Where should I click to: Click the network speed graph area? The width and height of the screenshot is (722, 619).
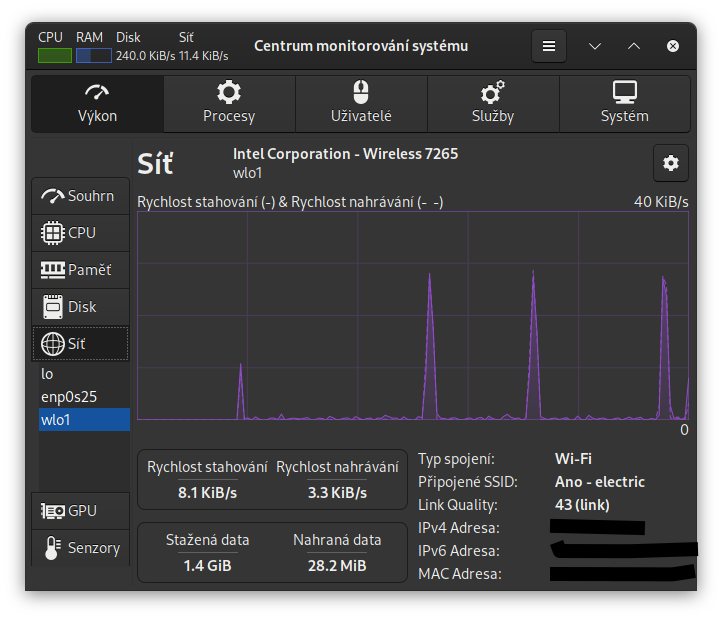pyautogui.click(x=412, y=315)
